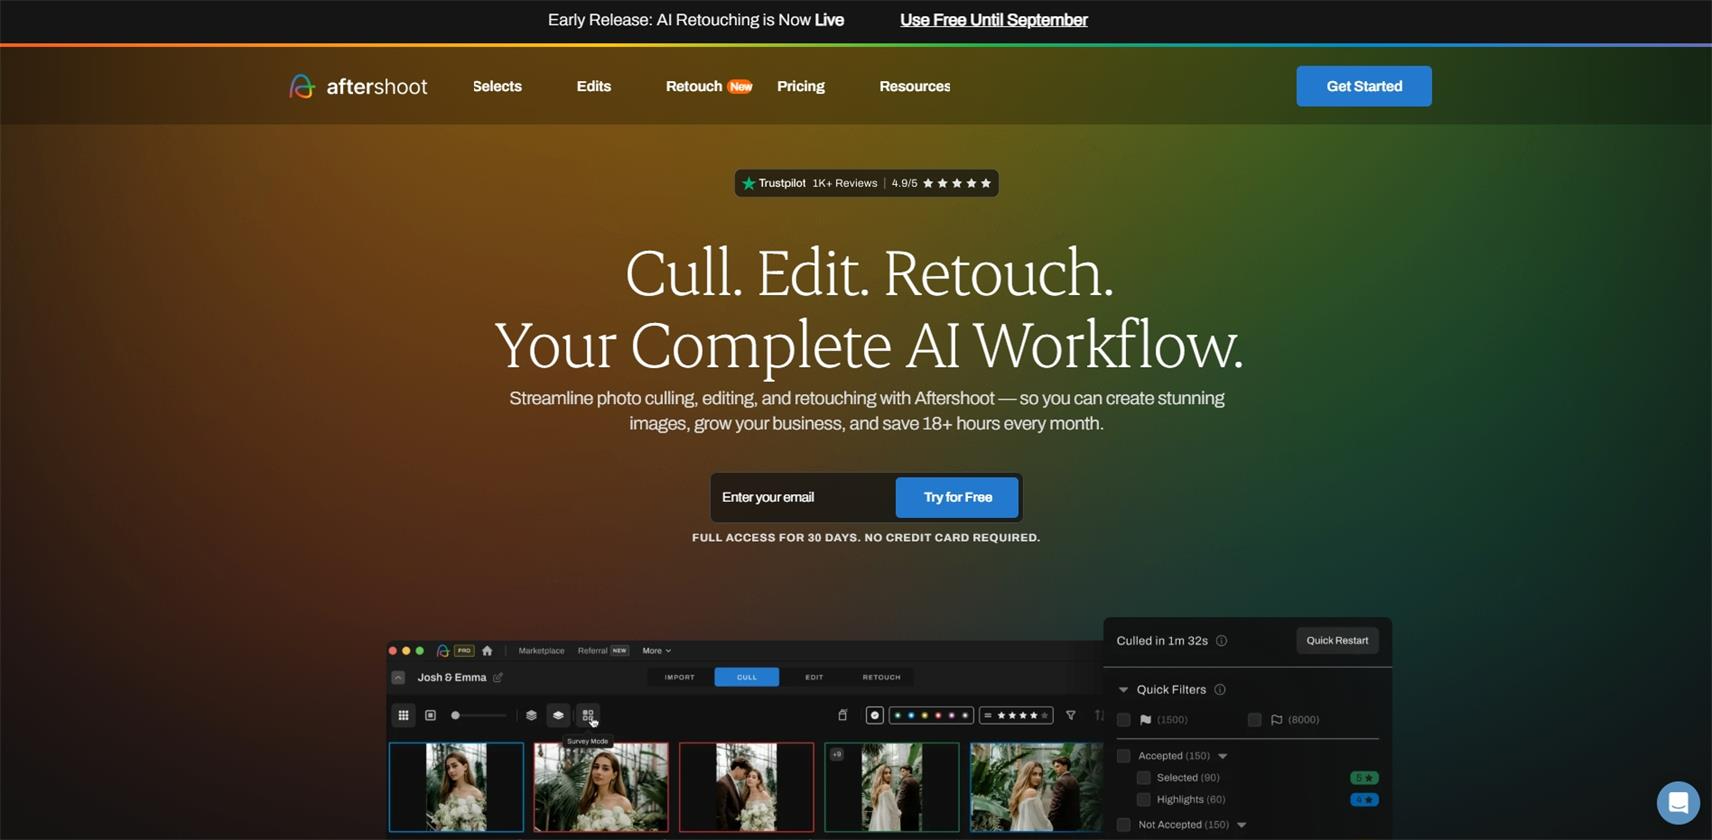
Task: Click the home icon in the app preview
Action: (487, 651)
